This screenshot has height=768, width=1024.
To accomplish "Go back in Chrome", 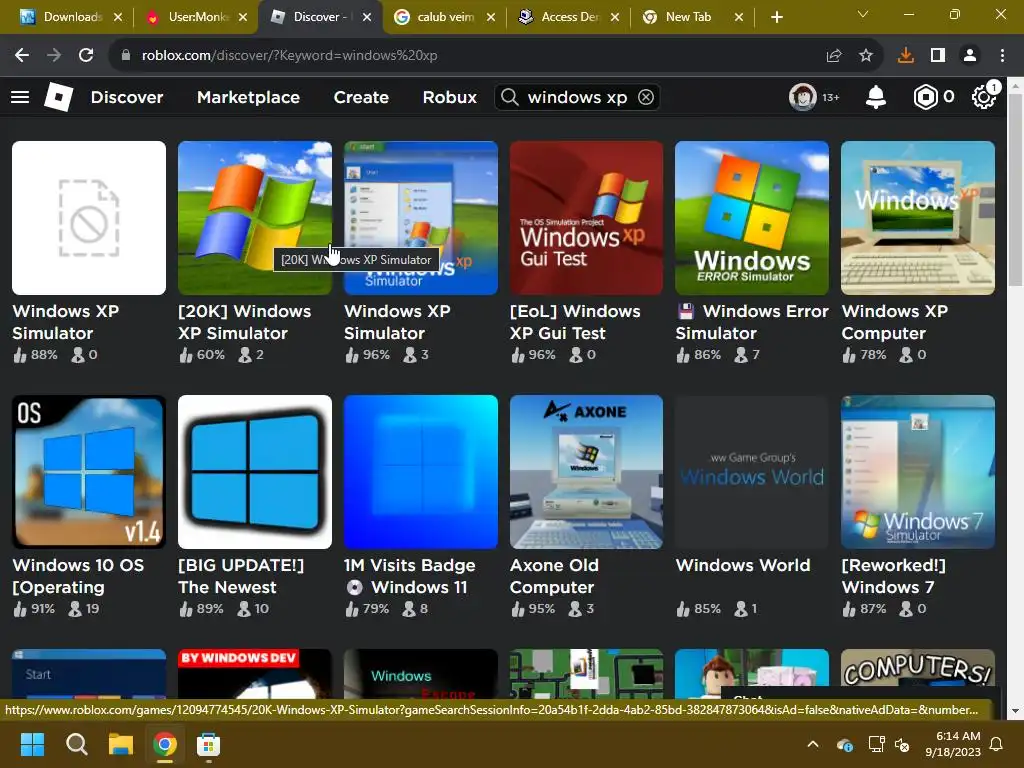I will (22, 56).
